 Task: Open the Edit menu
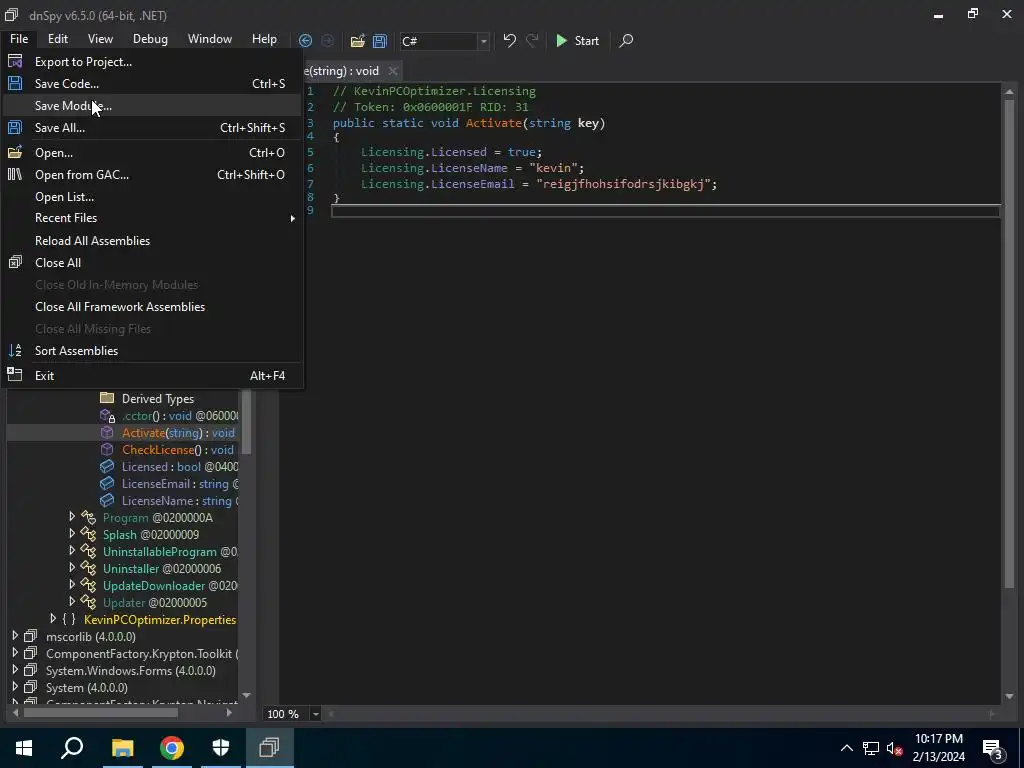[x=57, y=39]
